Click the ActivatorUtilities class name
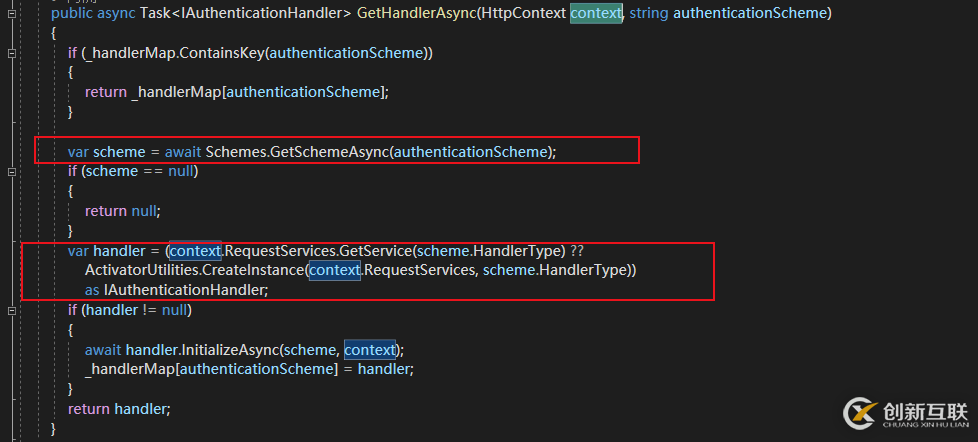Viewport: 978px width, 442px height. 140,270
